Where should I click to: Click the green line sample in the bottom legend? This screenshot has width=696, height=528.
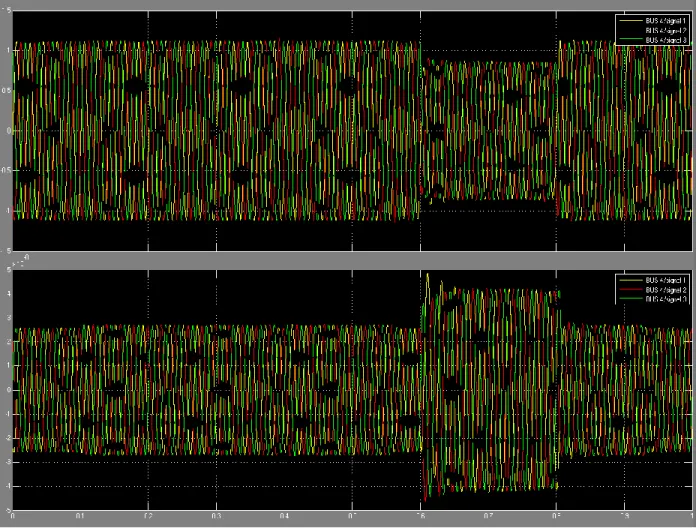pyautogui.click(x=631, y=298)
